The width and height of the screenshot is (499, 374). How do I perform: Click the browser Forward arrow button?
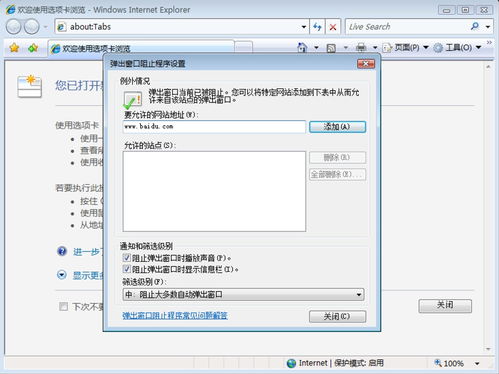(x=32, y=27)
